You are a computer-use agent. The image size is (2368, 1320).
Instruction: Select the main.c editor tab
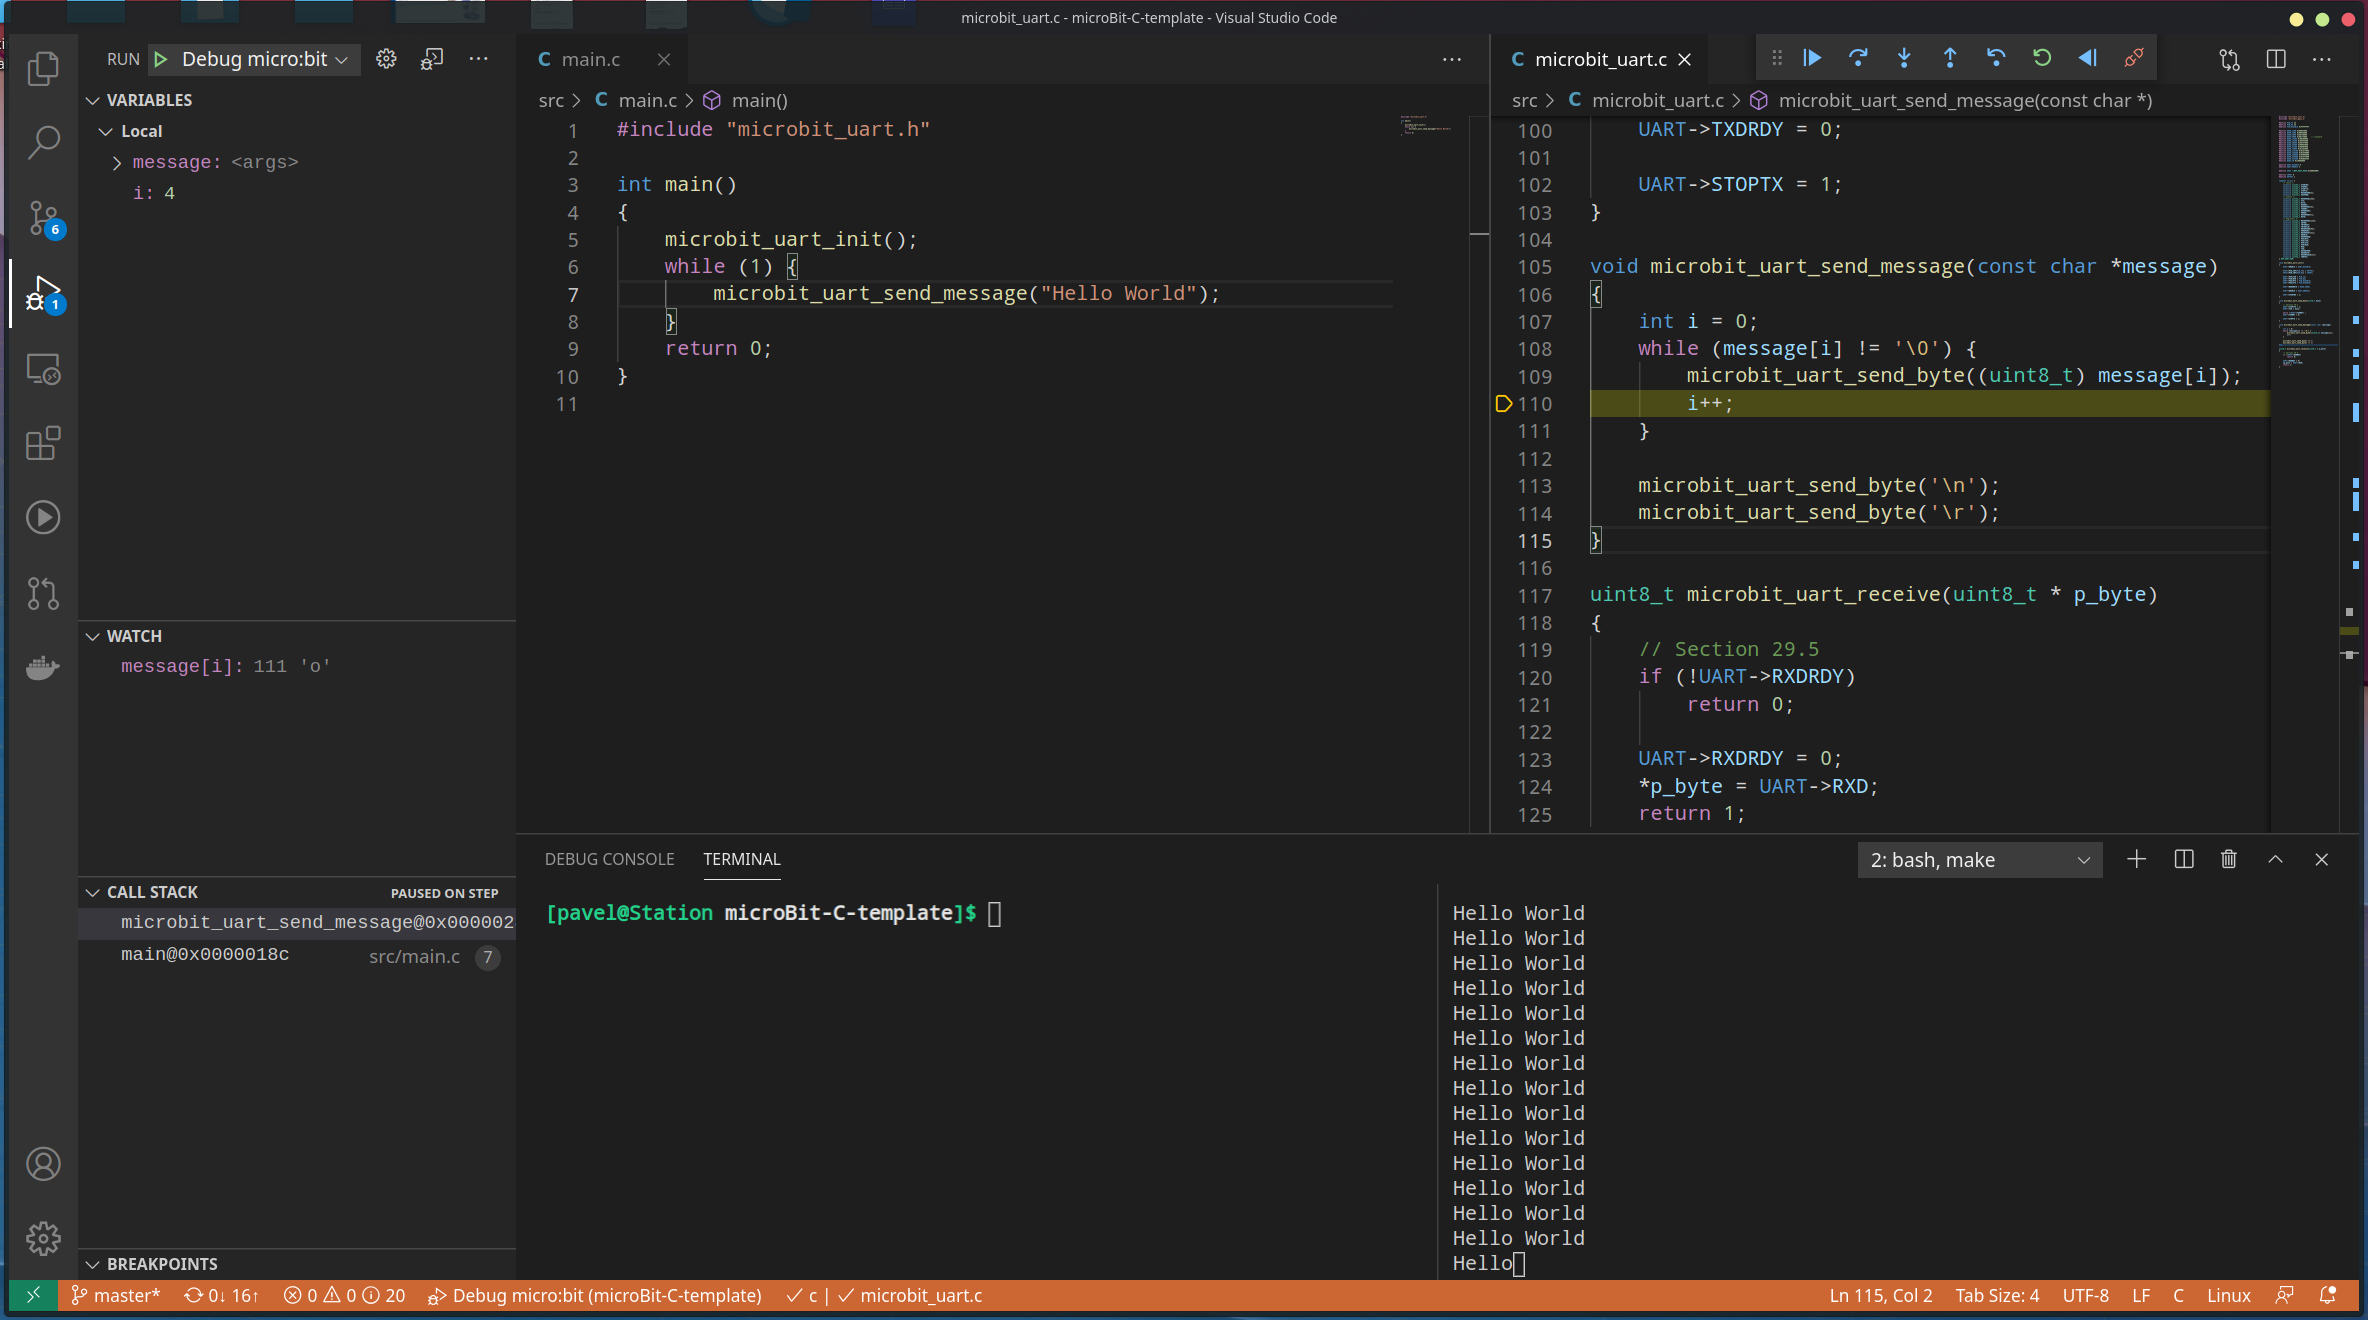tap(590, 59)
